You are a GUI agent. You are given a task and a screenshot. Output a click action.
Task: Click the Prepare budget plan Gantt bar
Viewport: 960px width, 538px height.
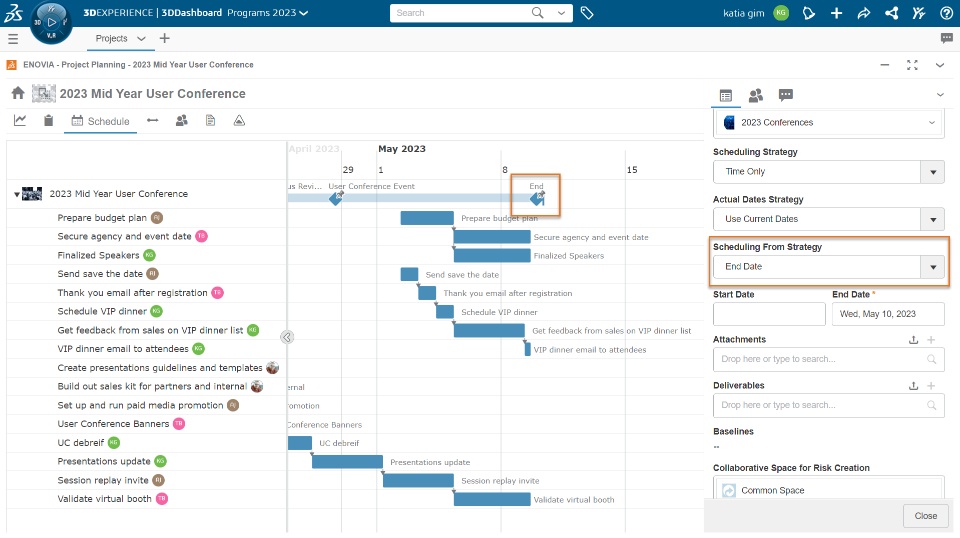(427, 218)
